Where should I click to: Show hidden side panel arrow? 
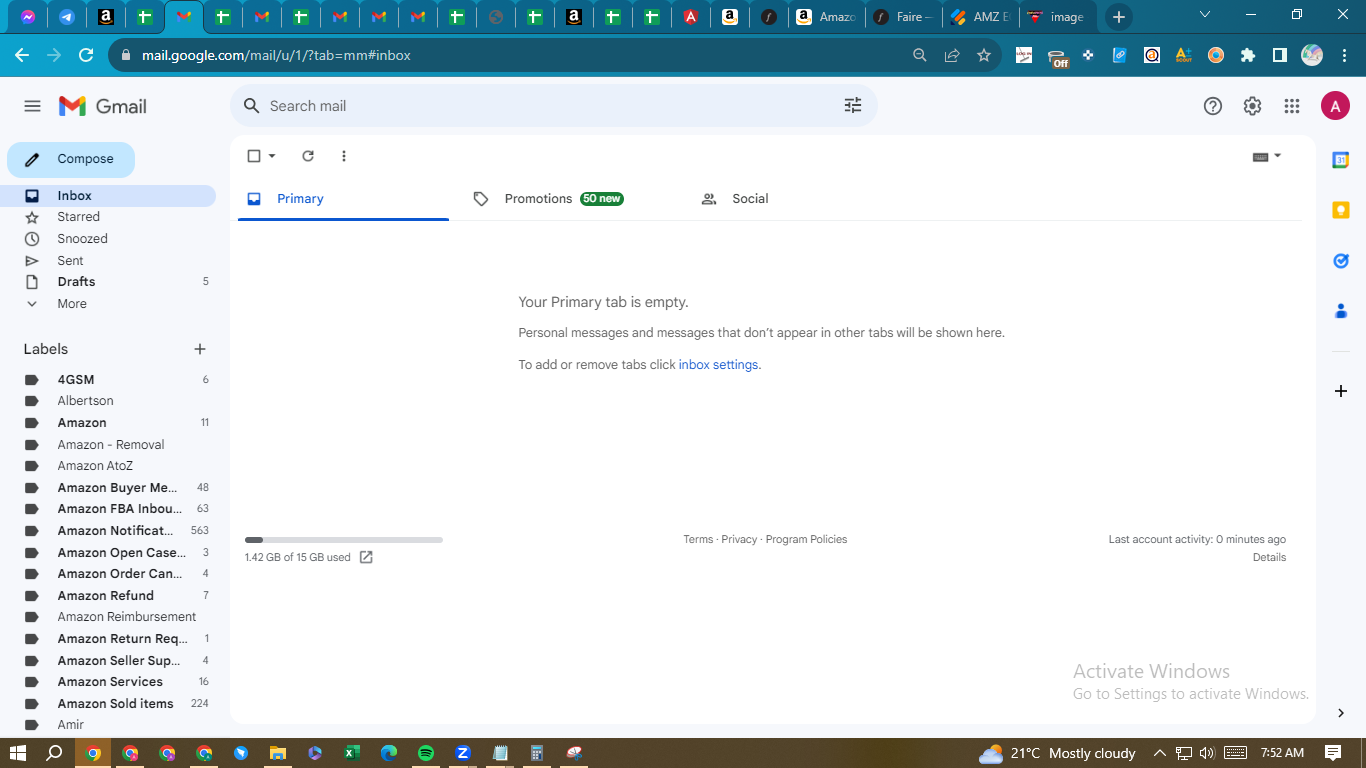[1341, 713]
